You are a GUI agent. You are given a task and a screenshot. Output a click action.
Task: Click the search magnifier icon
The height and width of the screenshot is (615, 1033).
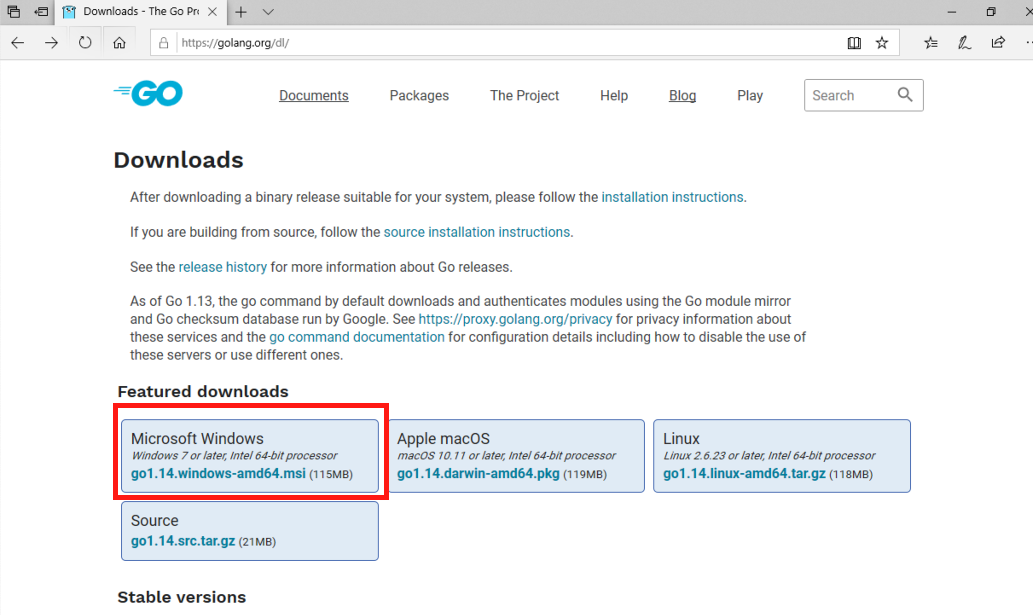pos(905,95)
